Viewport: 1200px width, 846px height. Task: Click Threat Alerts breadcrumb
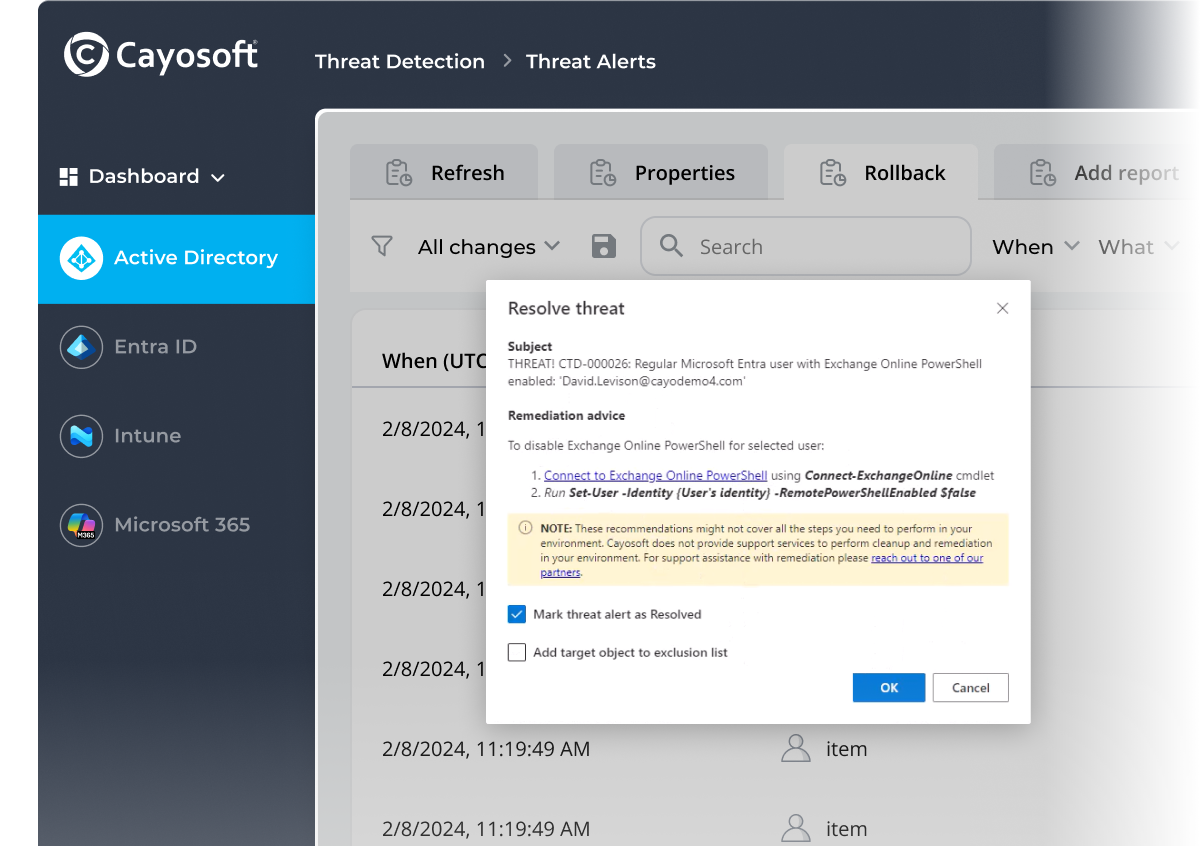pos(591,62)
